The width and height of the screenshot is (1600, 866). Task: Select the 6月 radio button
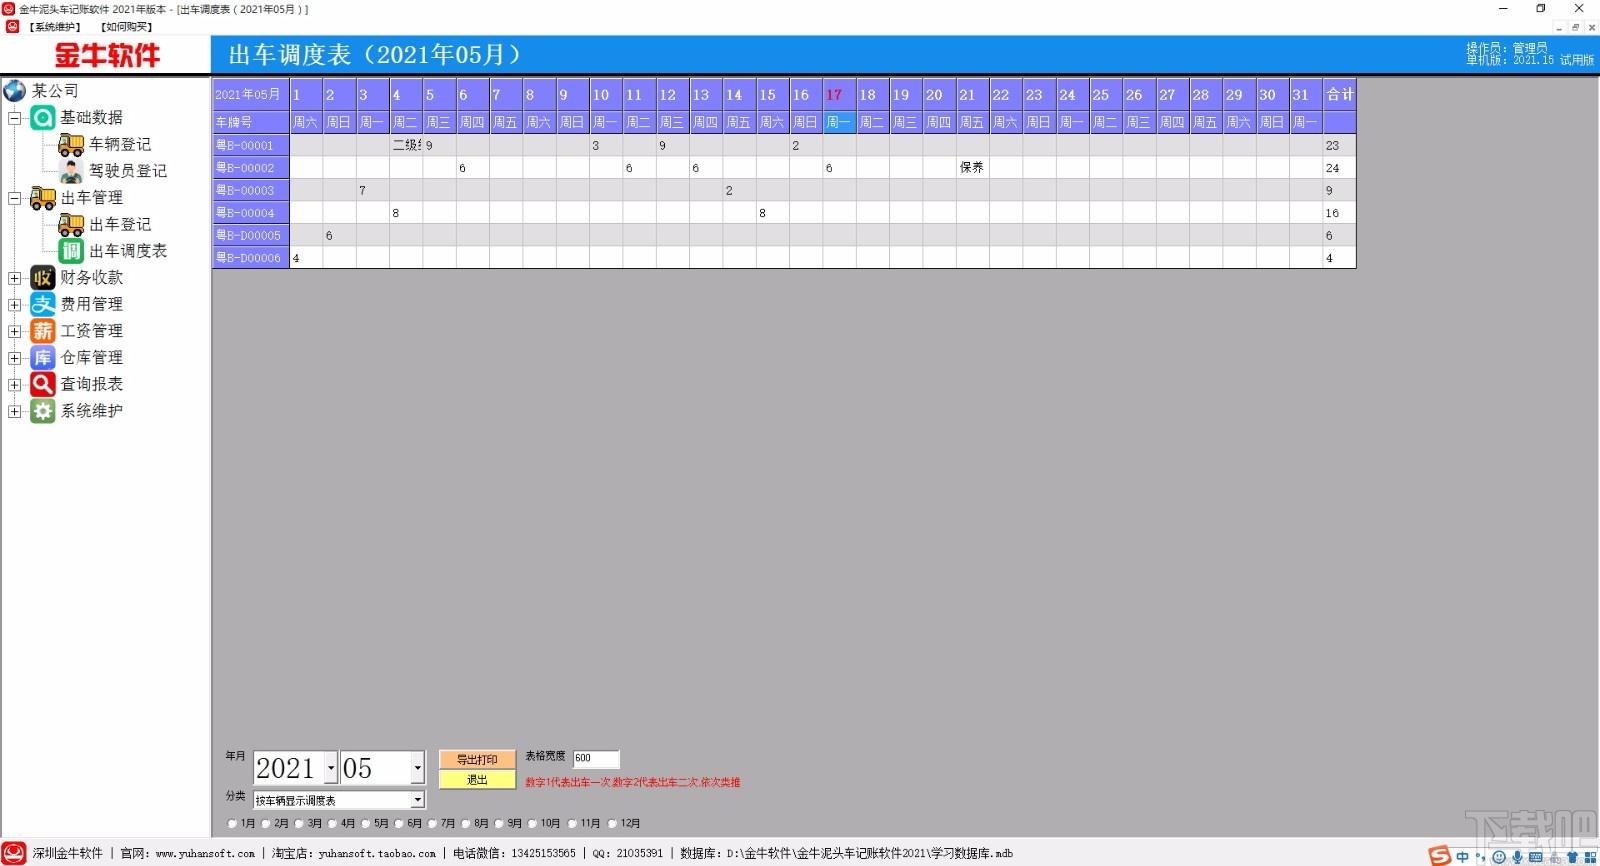point(399,824)
